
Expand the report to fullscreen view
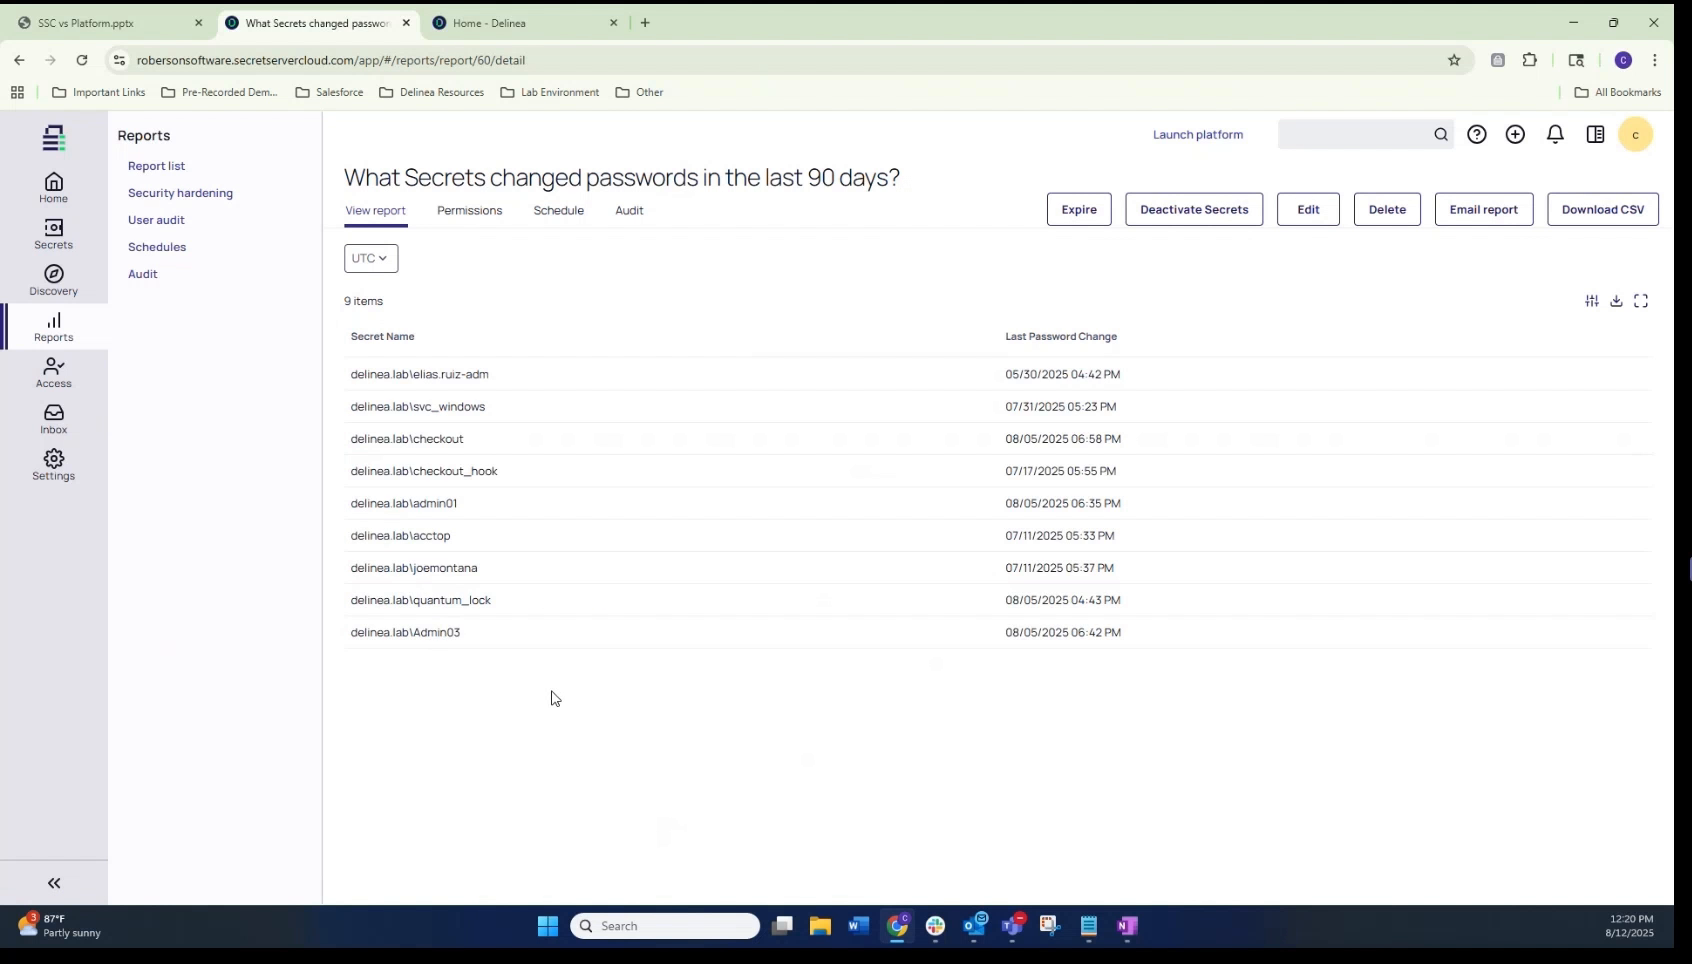coord(1641,300)
